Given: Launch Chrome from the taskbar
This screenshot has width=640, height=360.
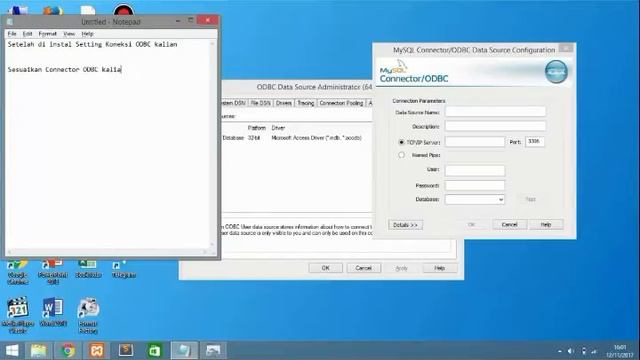Looking at the screenshot, I should coord(68,350).
